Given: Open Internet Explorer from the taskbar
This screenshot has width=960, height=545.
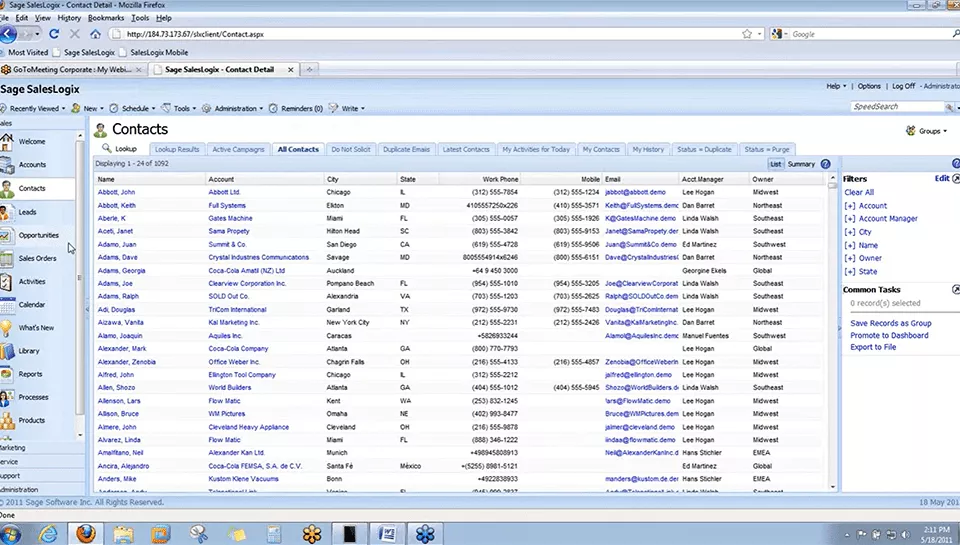Looking at the screenshot, I should (48, 534).
